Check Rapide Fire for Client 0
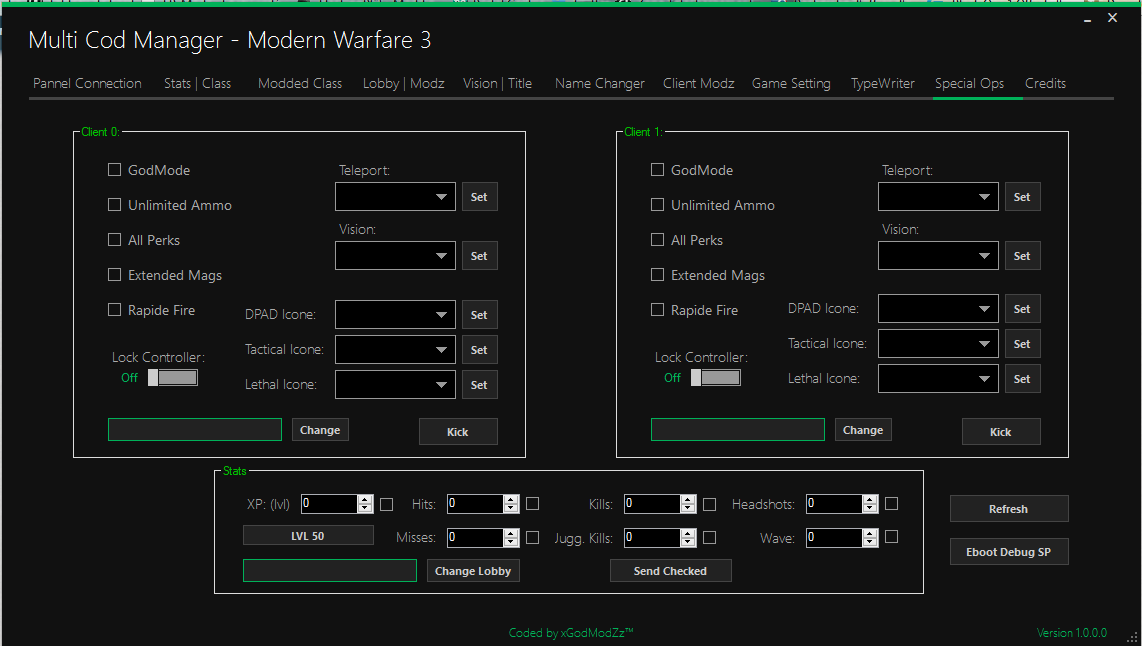This screenshot has width=1142, height=646. tap(114, 310)
